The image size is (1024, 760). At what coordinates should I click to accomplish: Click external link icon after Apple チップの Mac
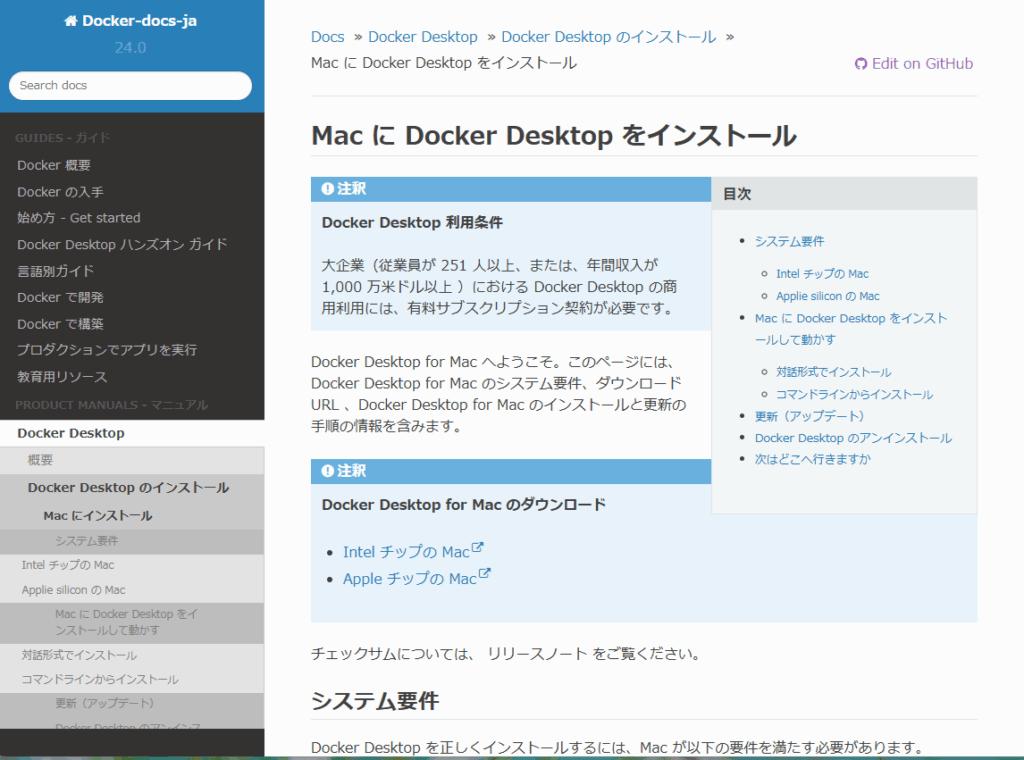coord(485,574)
